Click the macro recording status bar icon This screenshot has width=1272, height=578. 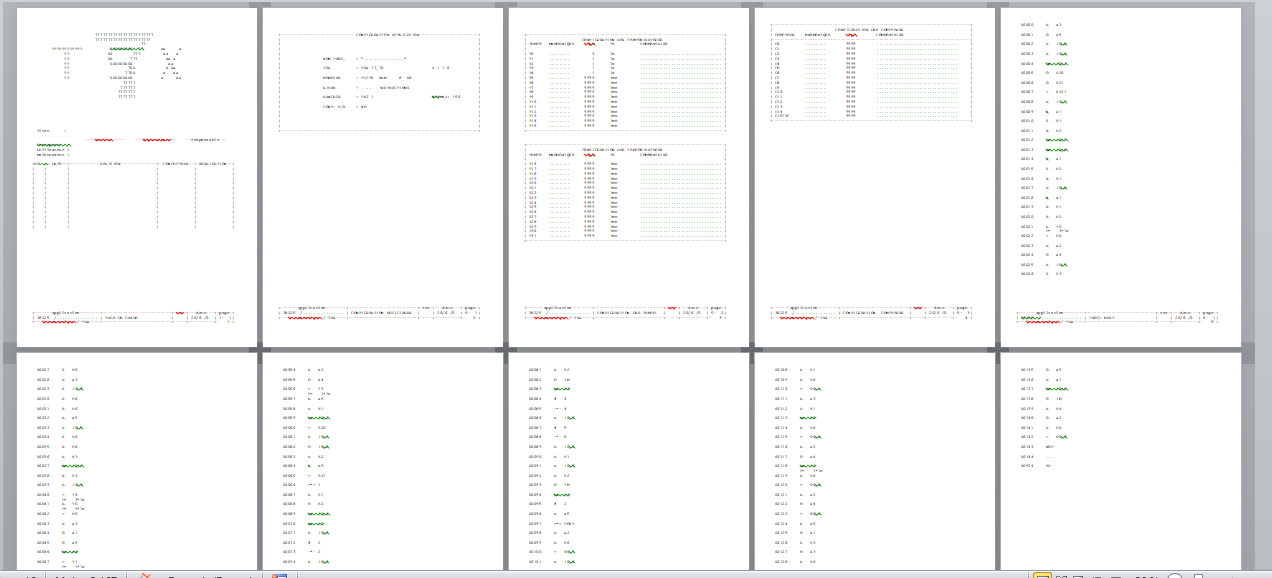coord(280,575)
